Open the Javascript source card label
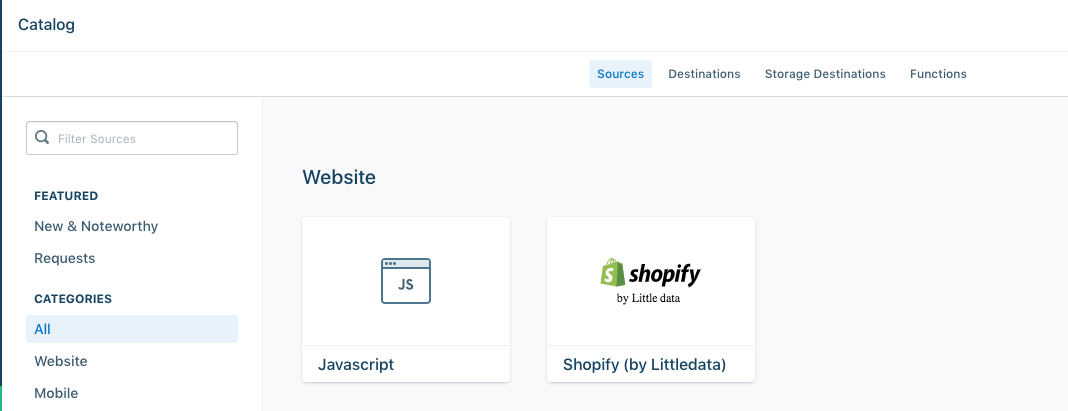The width and height of the screenshot is (1068, 411). (x=356, y=364)
